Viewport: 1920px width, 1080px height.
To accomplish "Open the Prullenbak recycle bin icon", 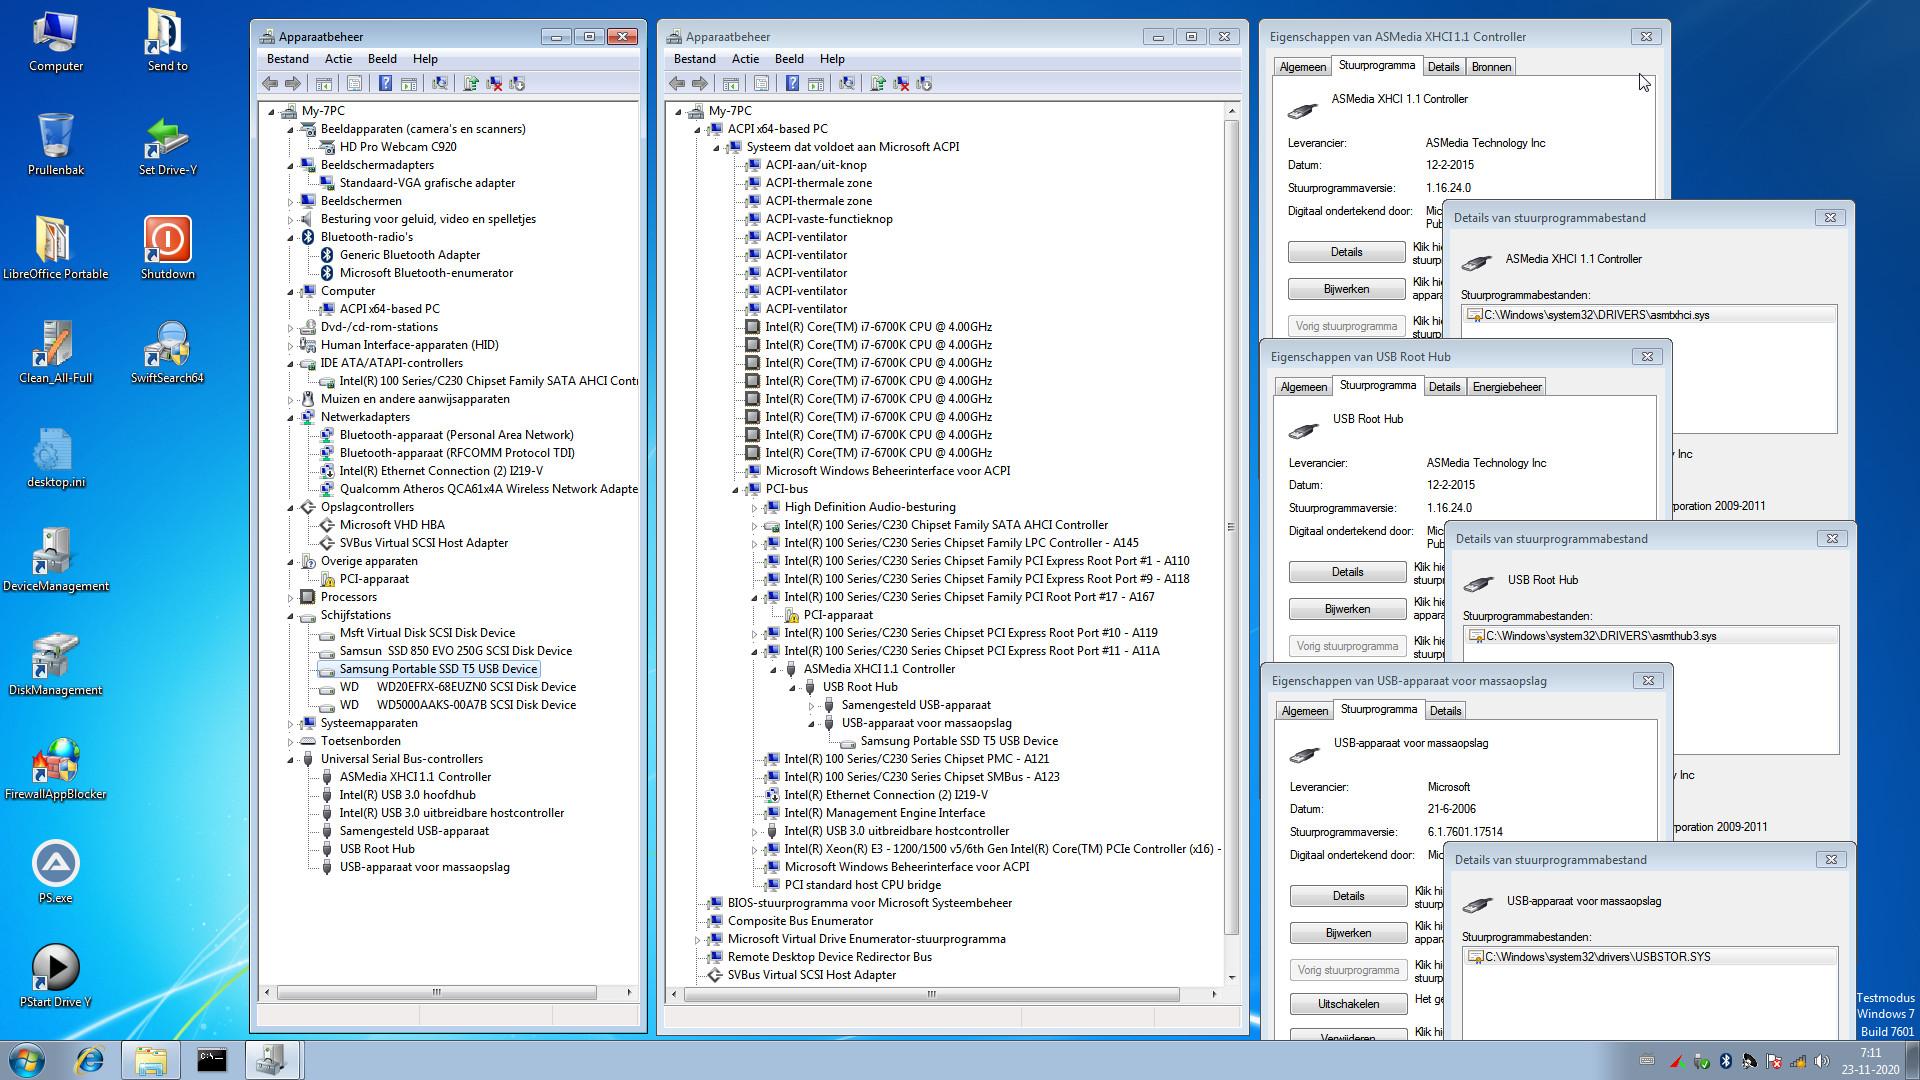I will coord(56,143).
